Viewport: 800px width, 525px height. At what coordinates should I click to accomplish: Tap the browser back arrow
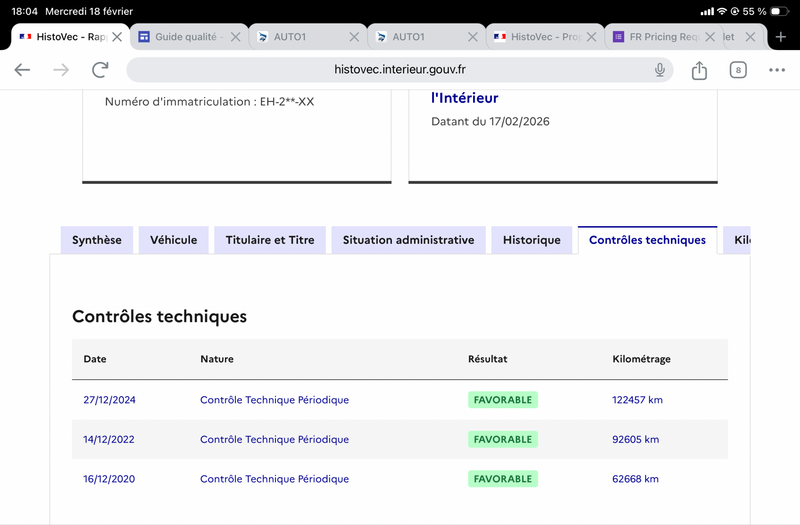(22, 70)
